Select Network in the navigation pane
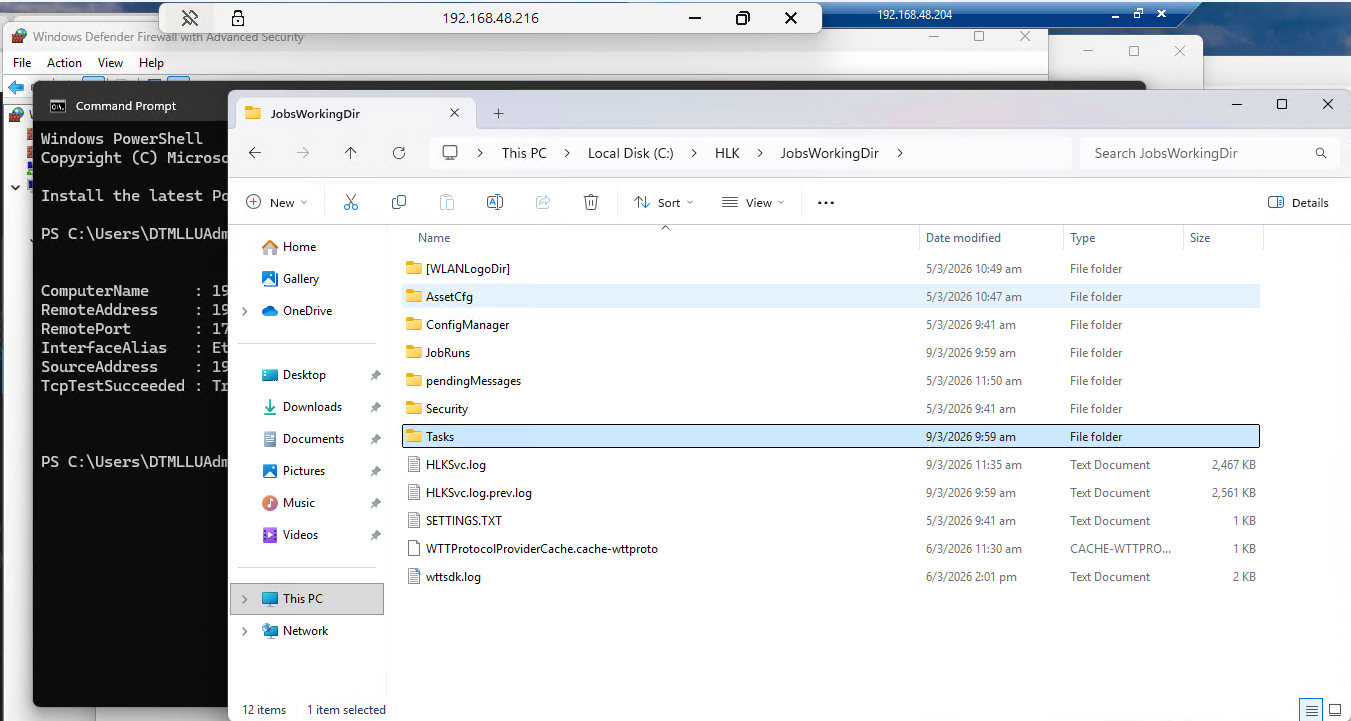 305,631
